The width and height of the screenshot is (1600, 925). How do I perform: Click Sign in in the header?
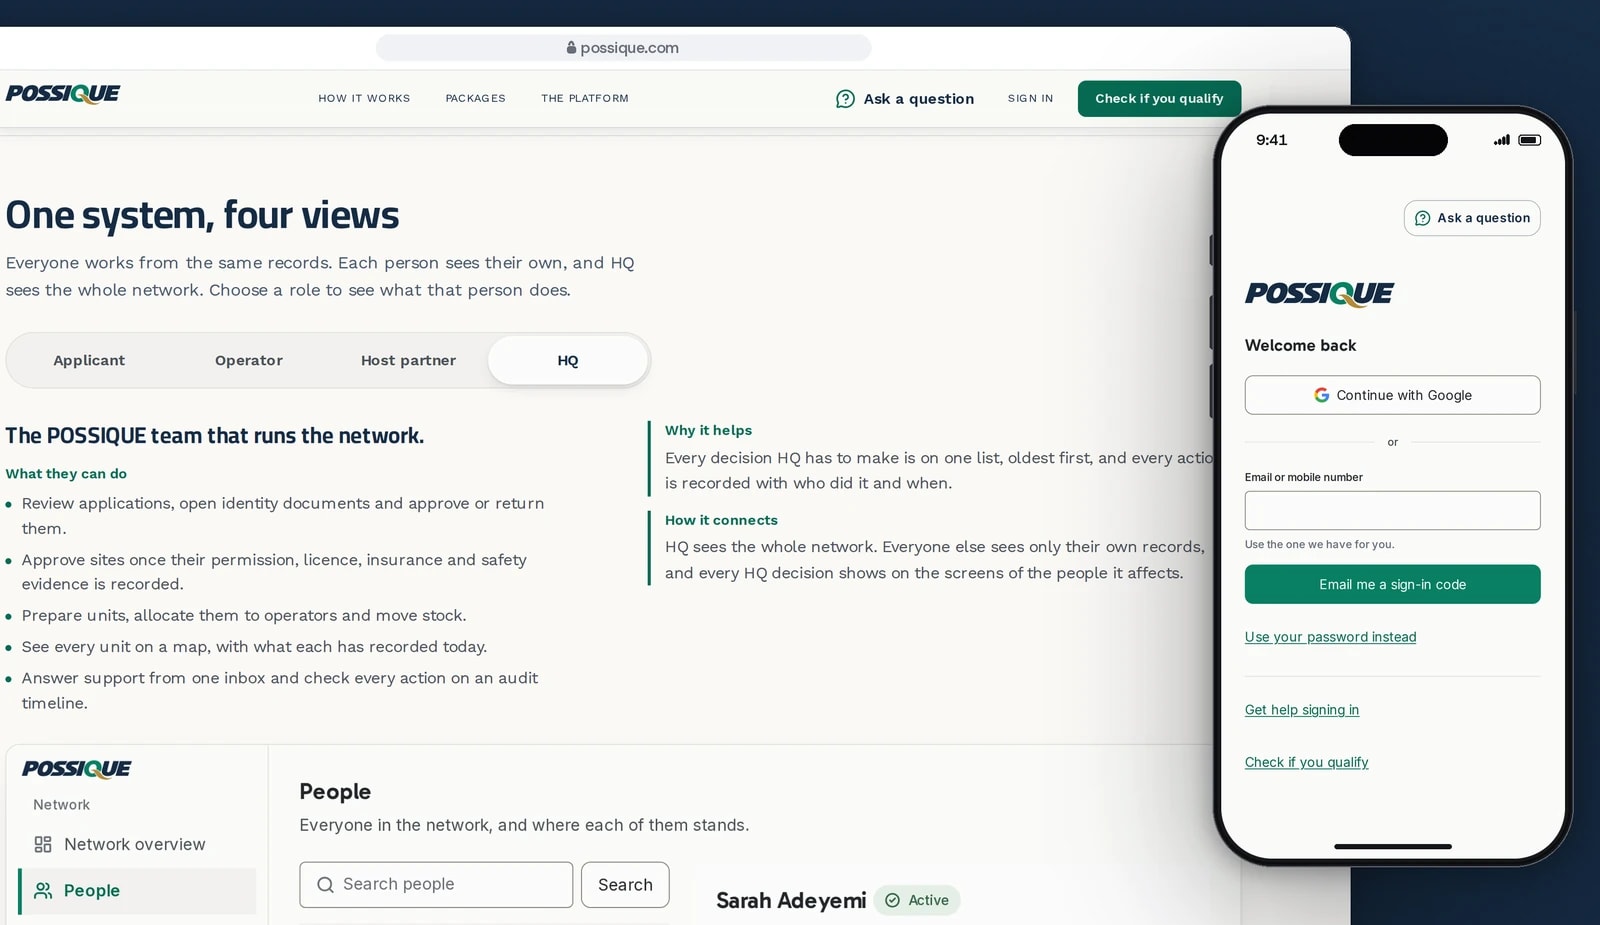[1030, 99]
